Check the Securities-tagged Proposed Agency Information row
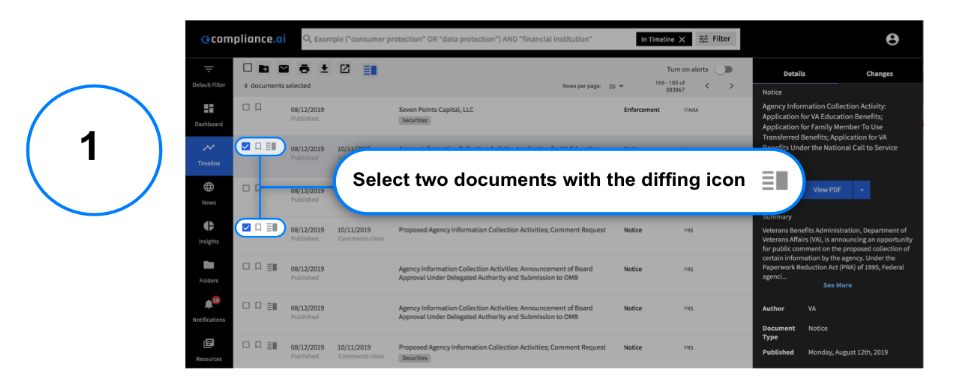Viewport: 962px width, 388px height. (246, 345)
